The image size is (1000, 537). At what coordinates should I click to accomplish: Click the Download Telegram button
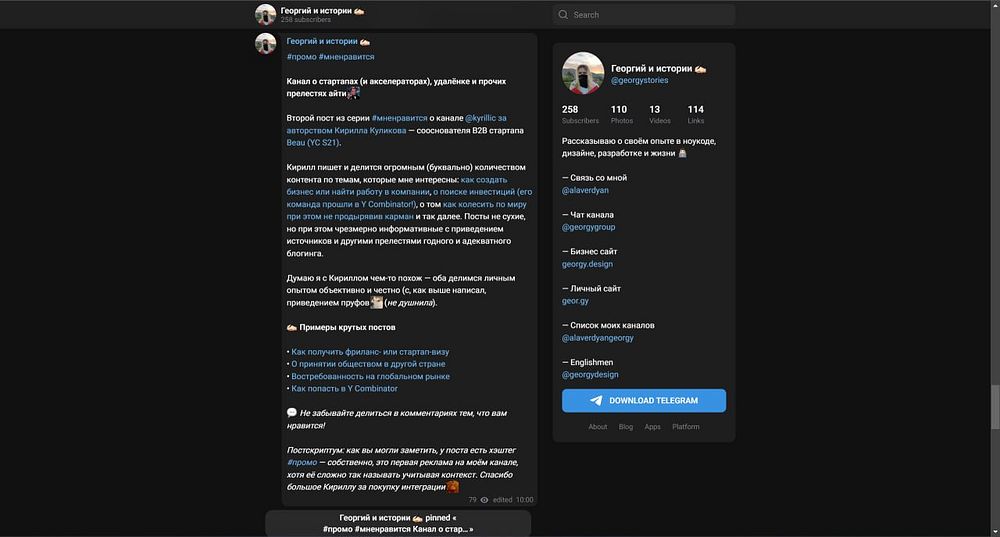tap(644, 401)
